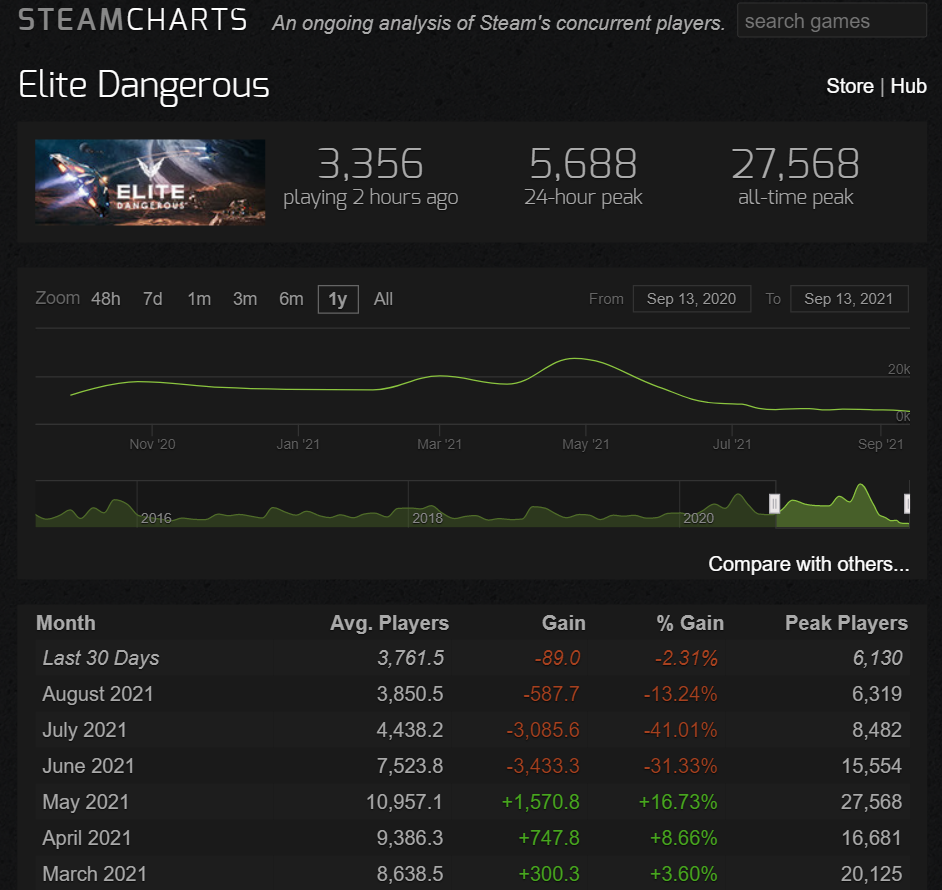
Task: Open the Hub link
Action: coord(908,86)
